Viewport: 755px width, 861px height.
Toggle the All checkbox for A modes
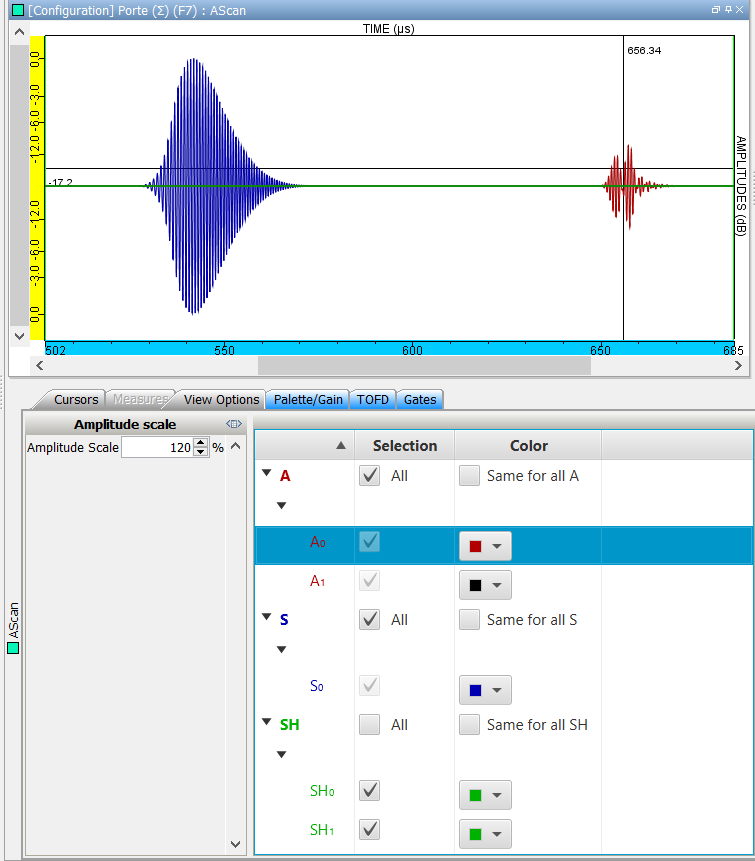[x=370, y=476]
